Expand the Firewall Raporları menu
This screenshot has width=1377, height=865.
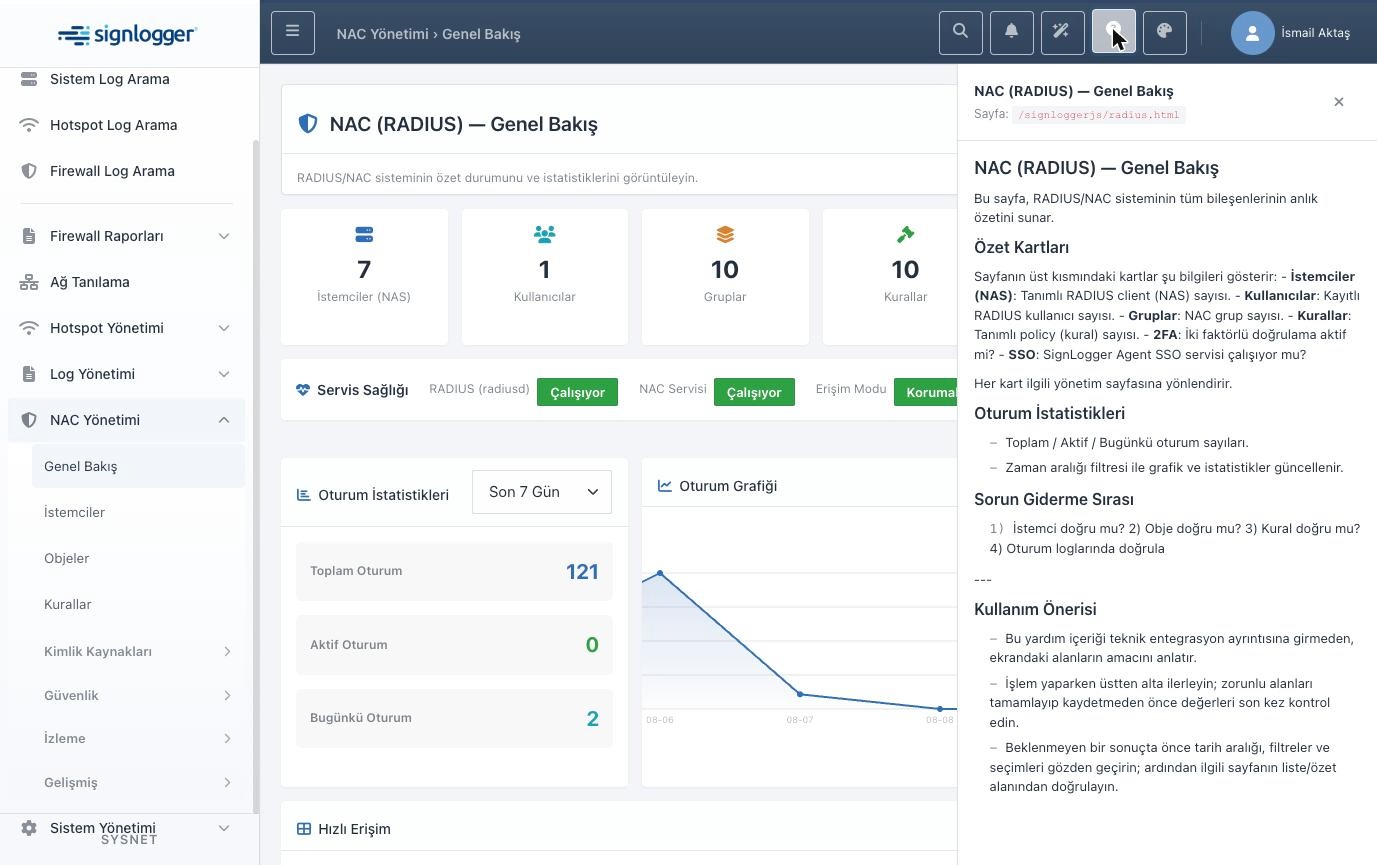pyautogui.click(x=126, y=236)
